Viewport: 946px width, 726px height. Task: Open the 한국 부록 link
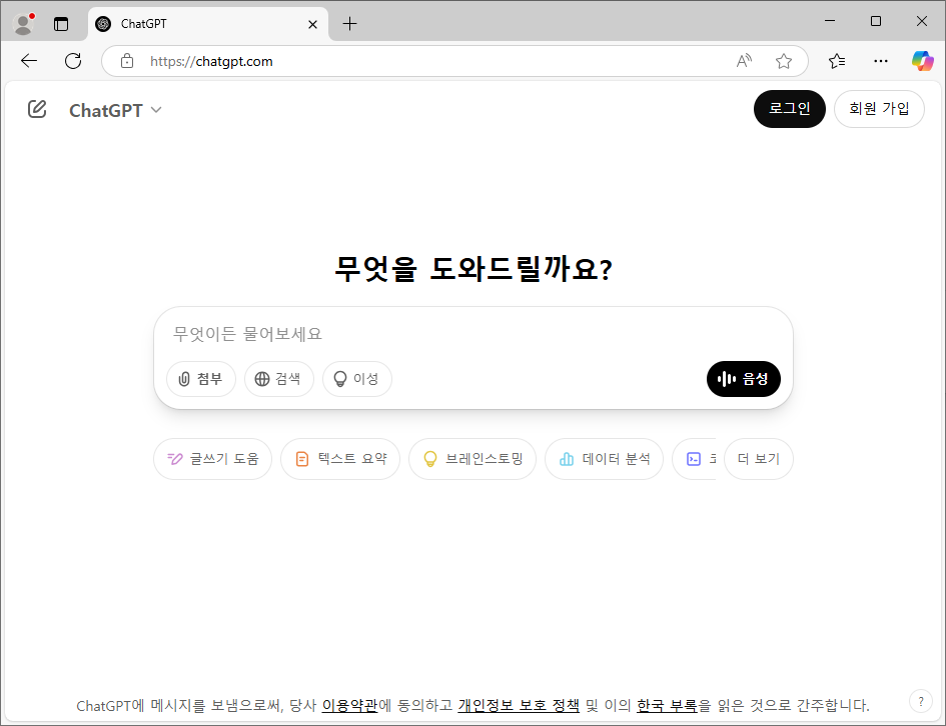coord(667,705)
